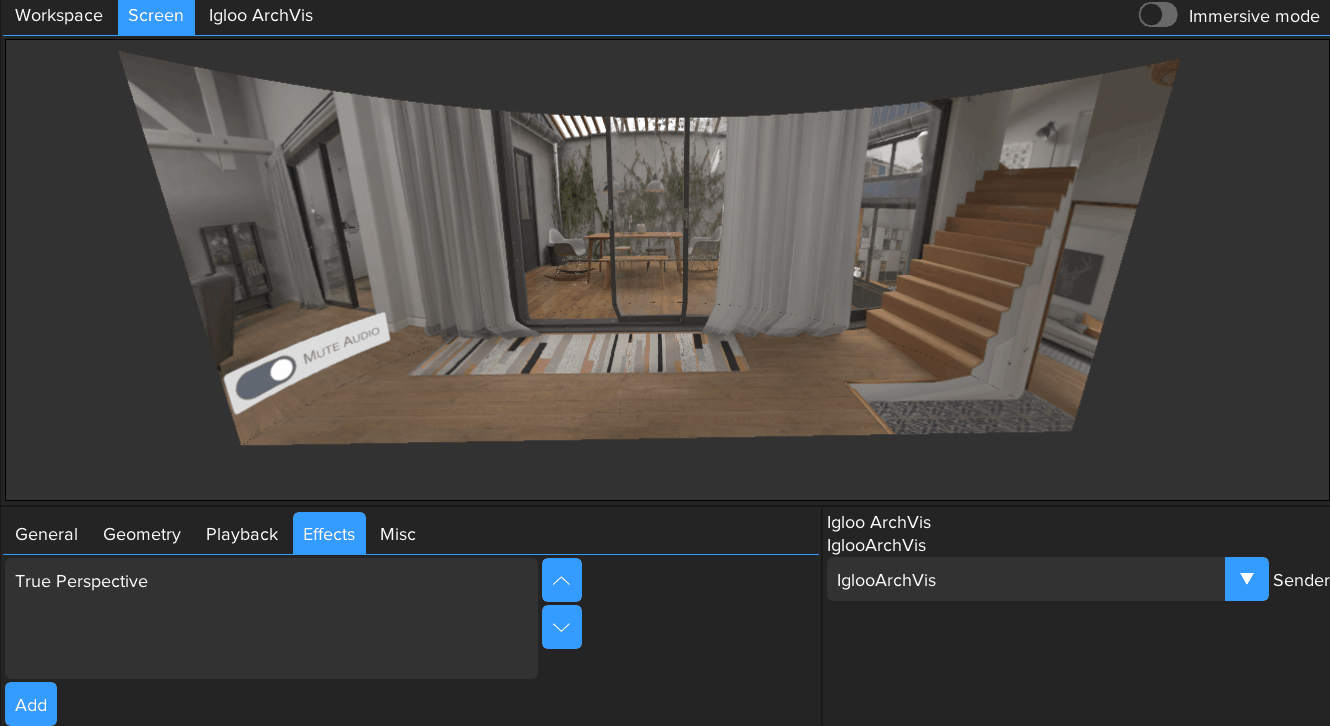The height and width of the screenshot is (726, 1330).
Task: Switch to the General settings tab
Action: pos(45,533)
